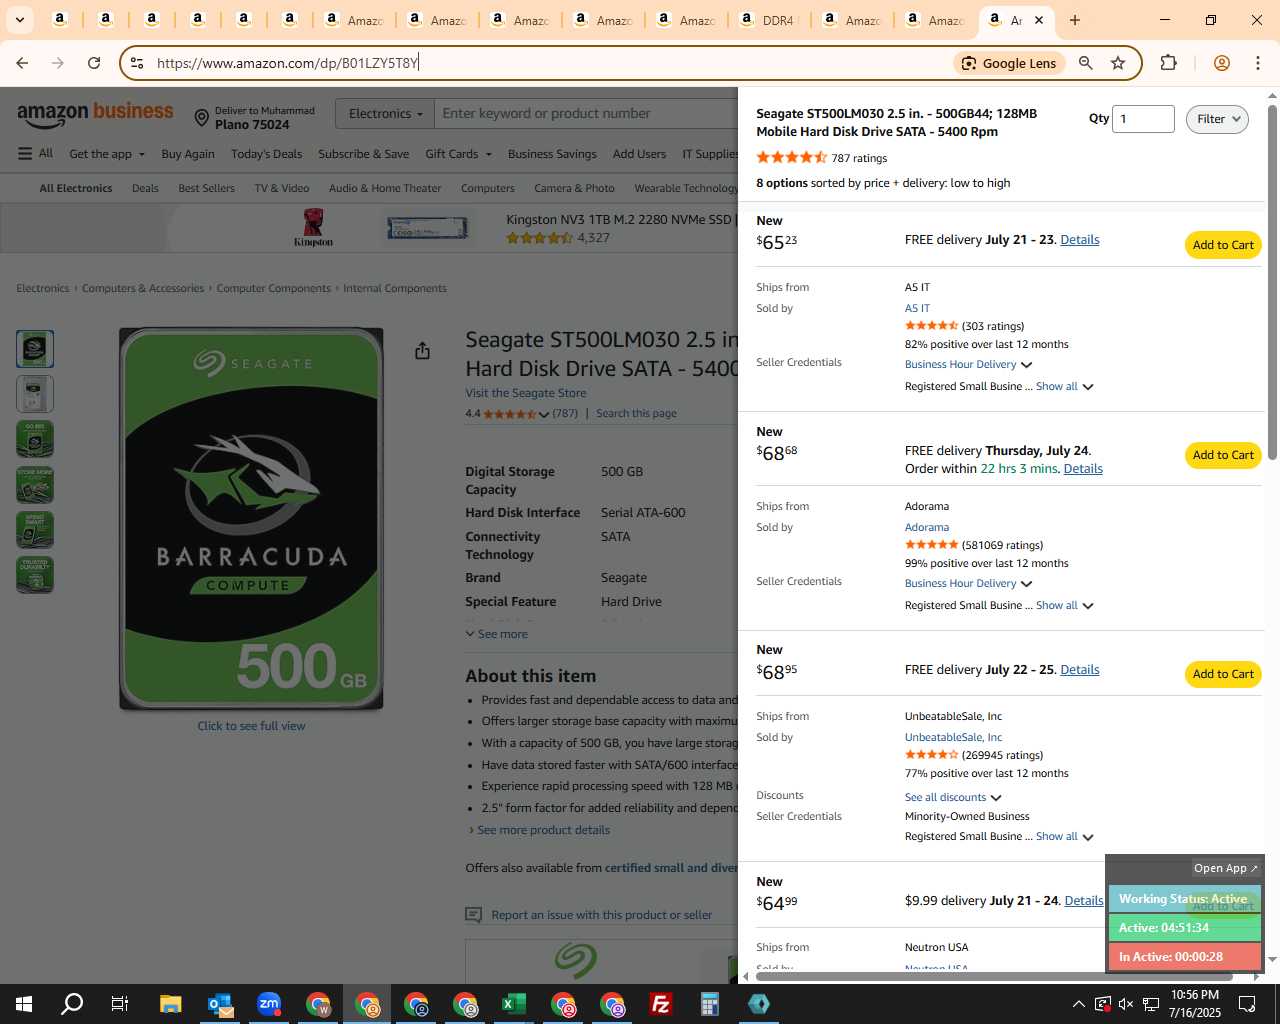Click the quantity field in offers panel

tap(1143, 118)
